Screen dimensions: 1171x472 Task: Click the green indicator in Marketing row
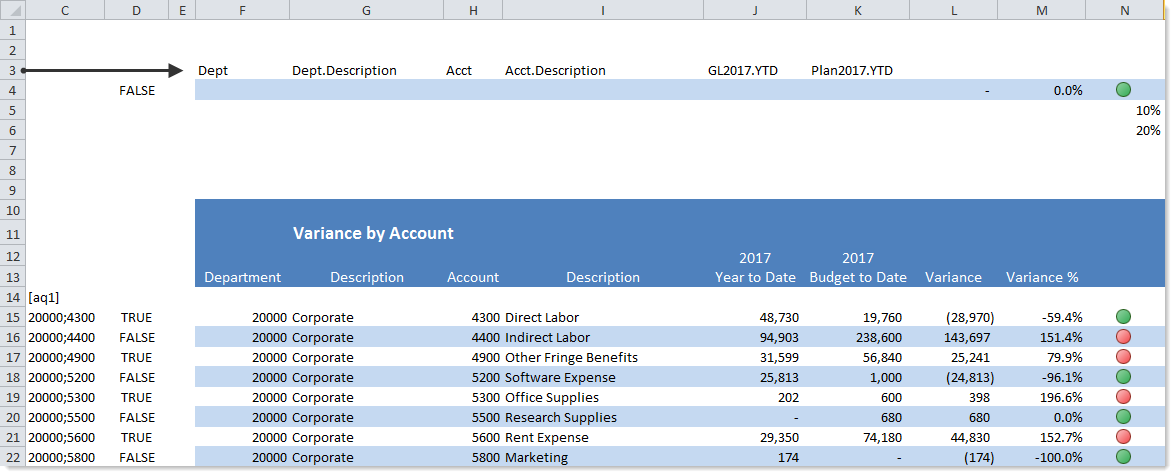[1123, 457]
